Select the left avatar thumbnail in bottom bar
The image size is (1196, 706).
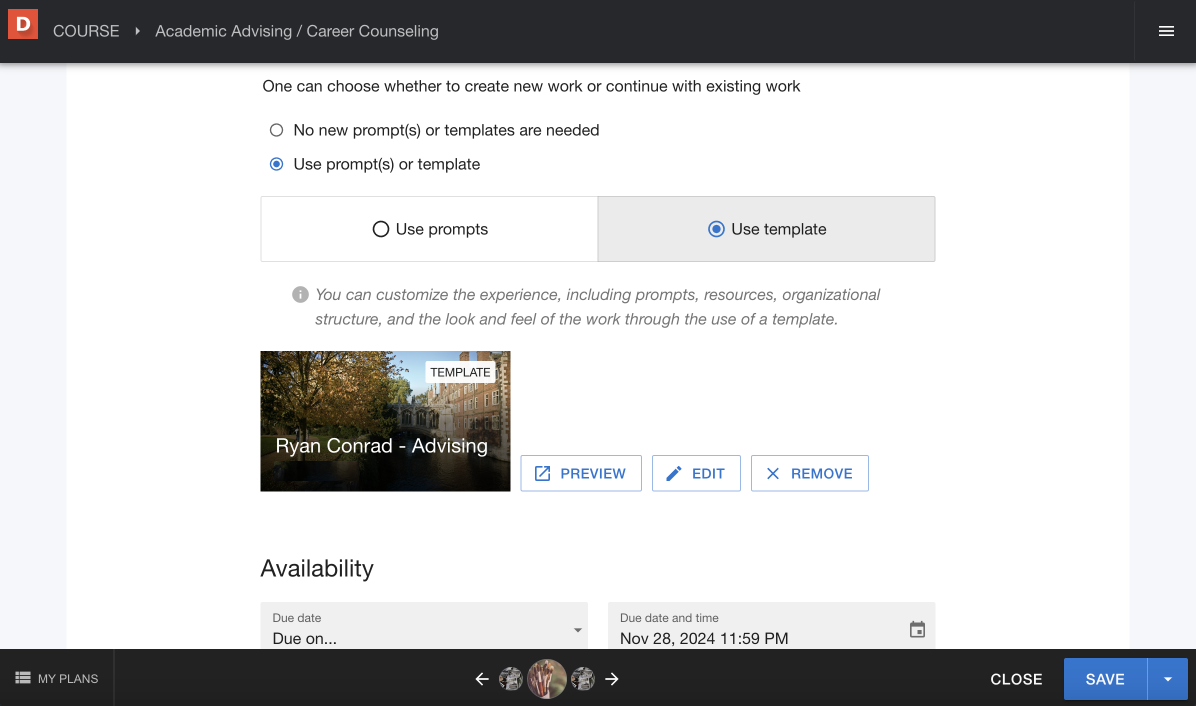coord(510,679)
